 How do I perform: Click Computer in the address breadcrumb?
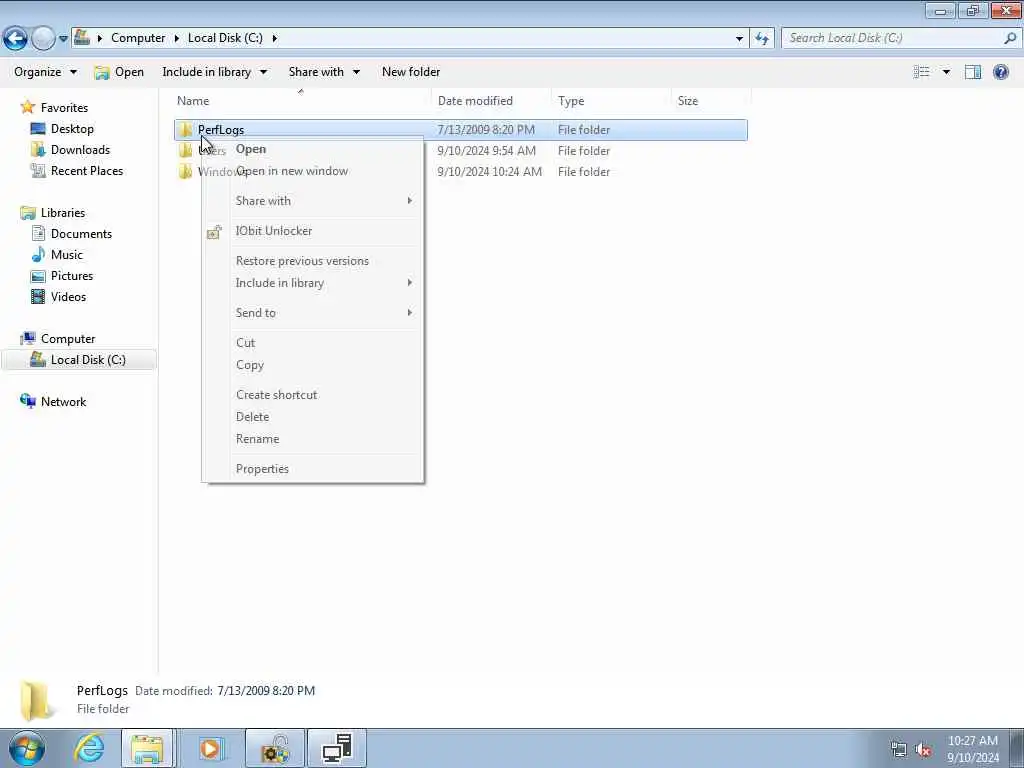[x=138, y=38]
